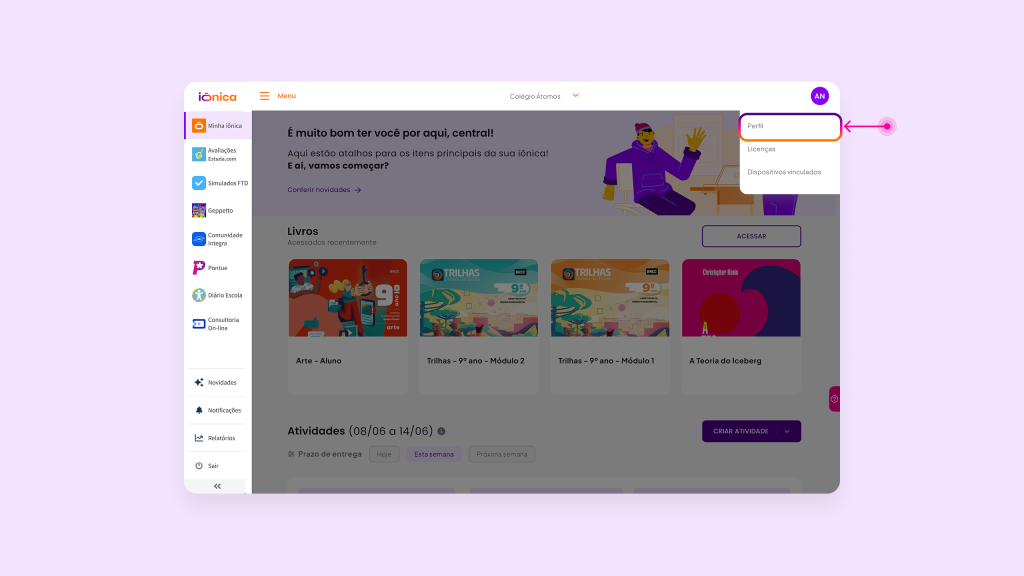The width and height of the screenshot is (1024, 576).
Task: Toggle the Esta semana filter chip
Action: click(434, 455)
